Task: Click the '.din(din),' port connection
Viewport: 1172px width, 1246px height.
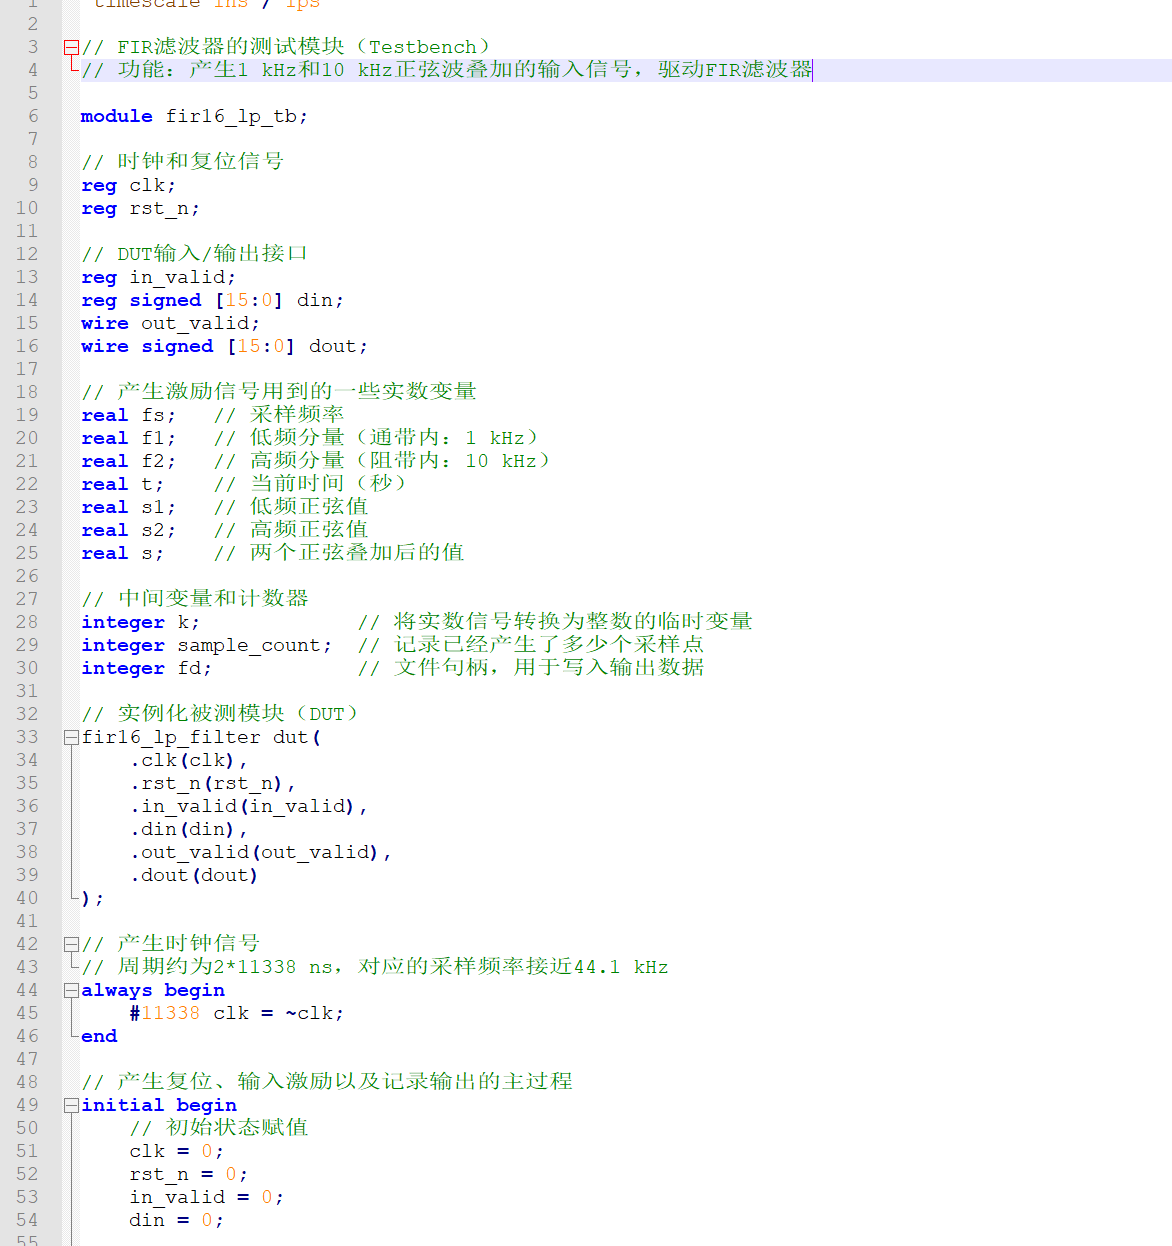Action: tap(189, 829)
